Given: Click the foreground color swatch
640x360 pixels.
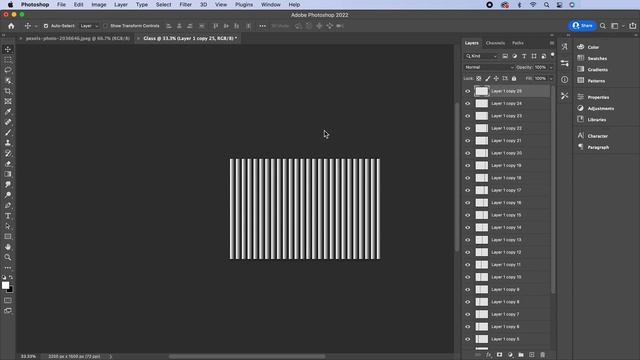Looking at the screenshot, I should pos(5,285).
